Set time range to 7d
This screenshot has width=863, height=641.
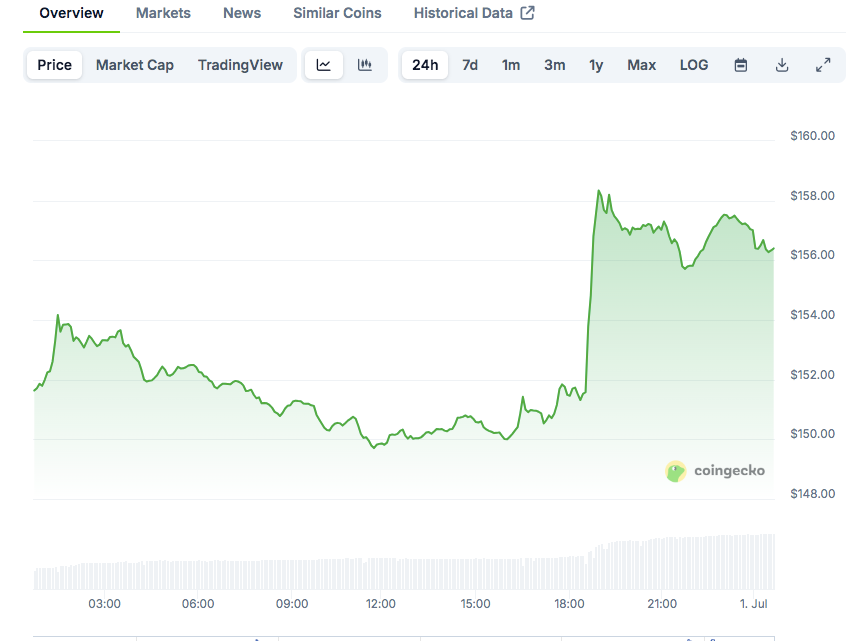click(470, 65)
